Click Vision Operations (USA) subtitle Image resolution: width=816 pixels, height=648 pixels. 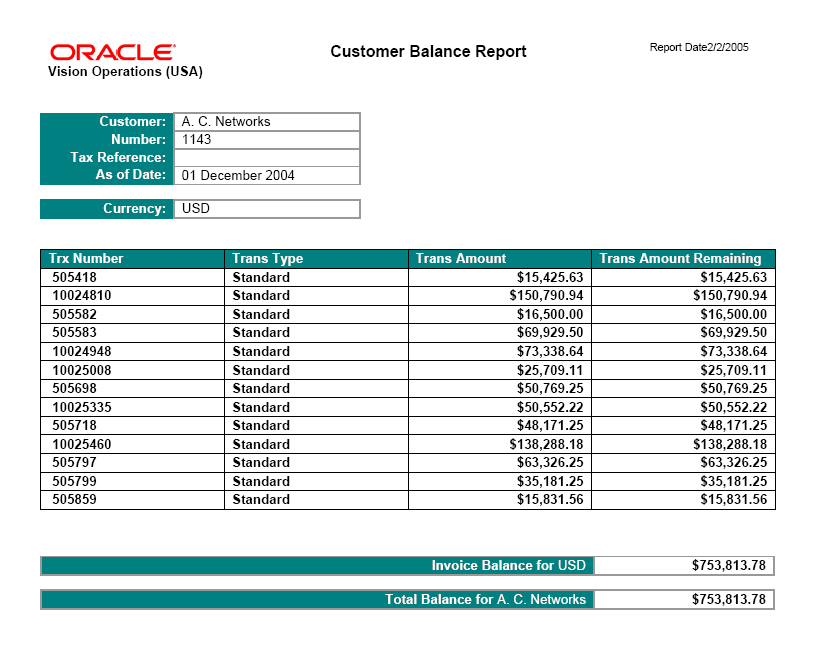(125, 72)
